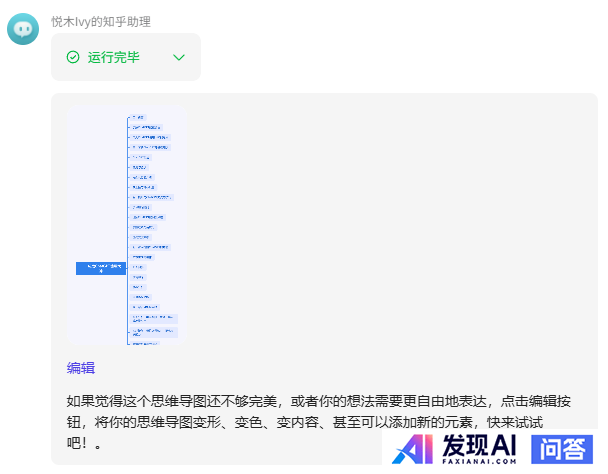Viewport: 608px width, 474px height.
Task: Expand the 运行完毕 chevron arrow
Action: click(179, 57)
